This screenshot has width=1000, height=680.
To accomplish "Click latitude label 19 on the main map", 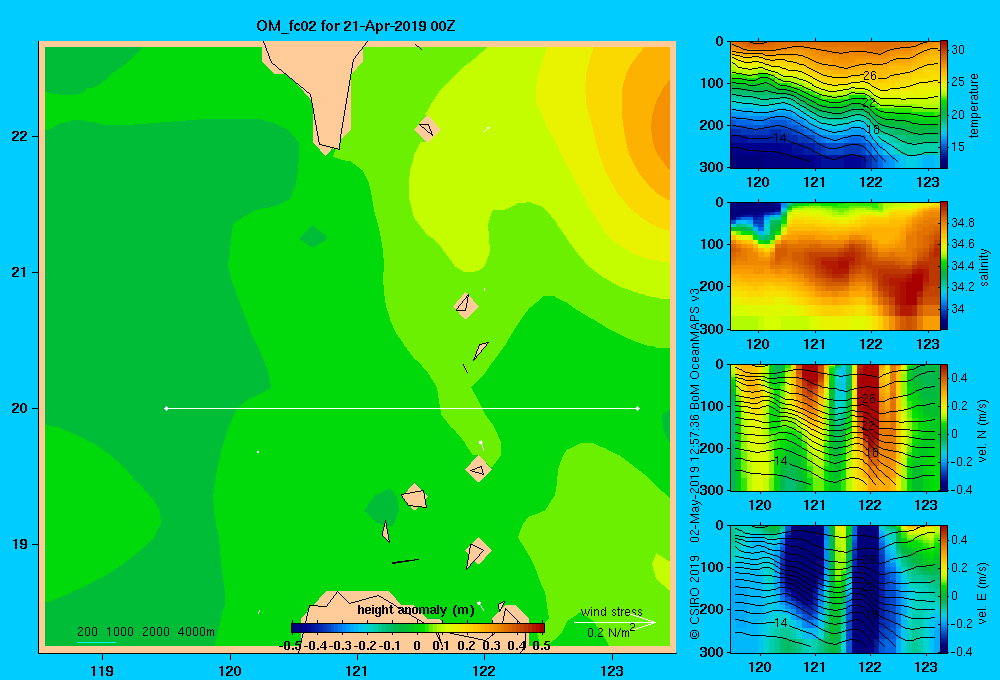I will pos(20,544).
